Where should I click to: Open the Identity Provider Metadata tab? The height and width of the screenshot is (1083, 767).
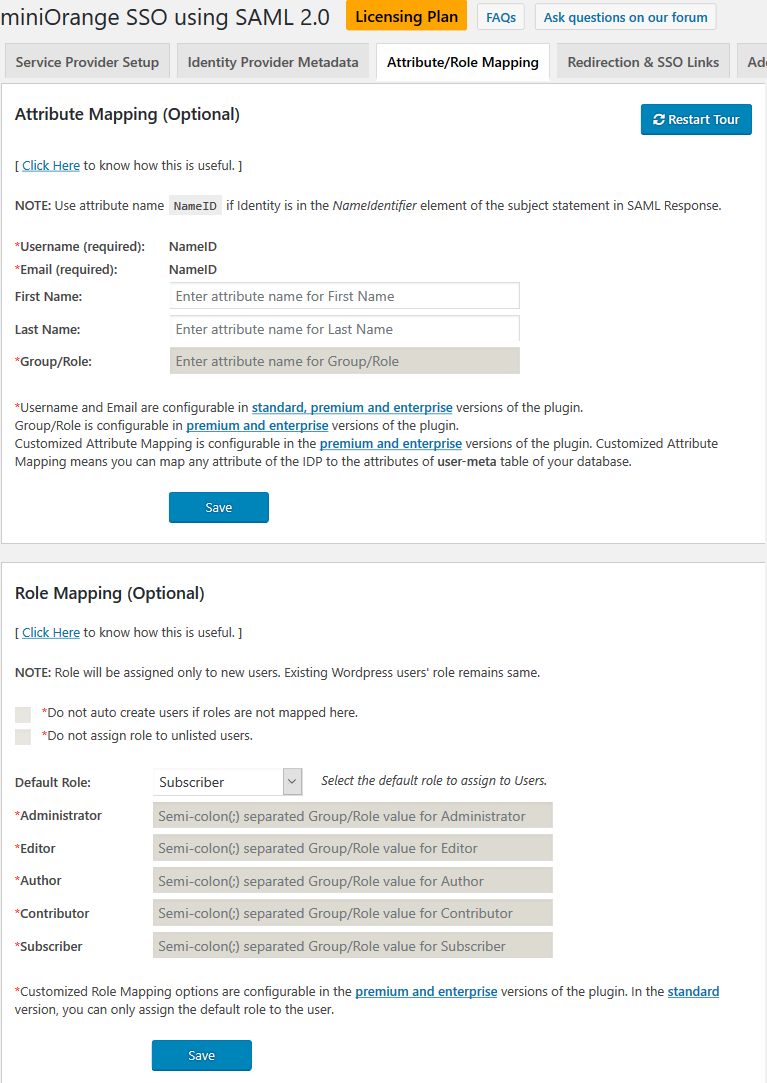click(272, 61)
